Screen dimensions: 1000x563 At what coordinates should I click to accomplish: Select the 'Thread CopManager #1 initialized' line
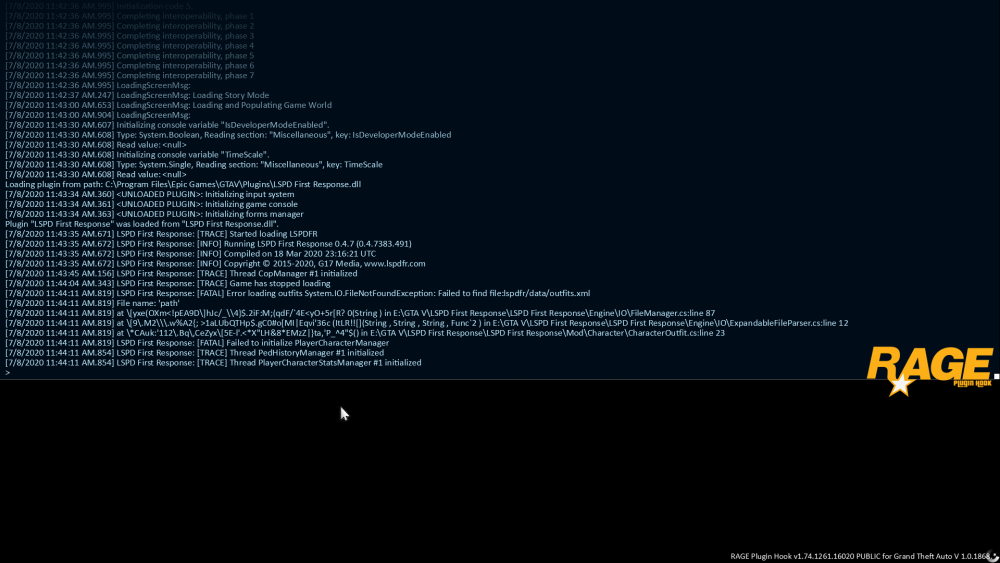pos(181,274)
